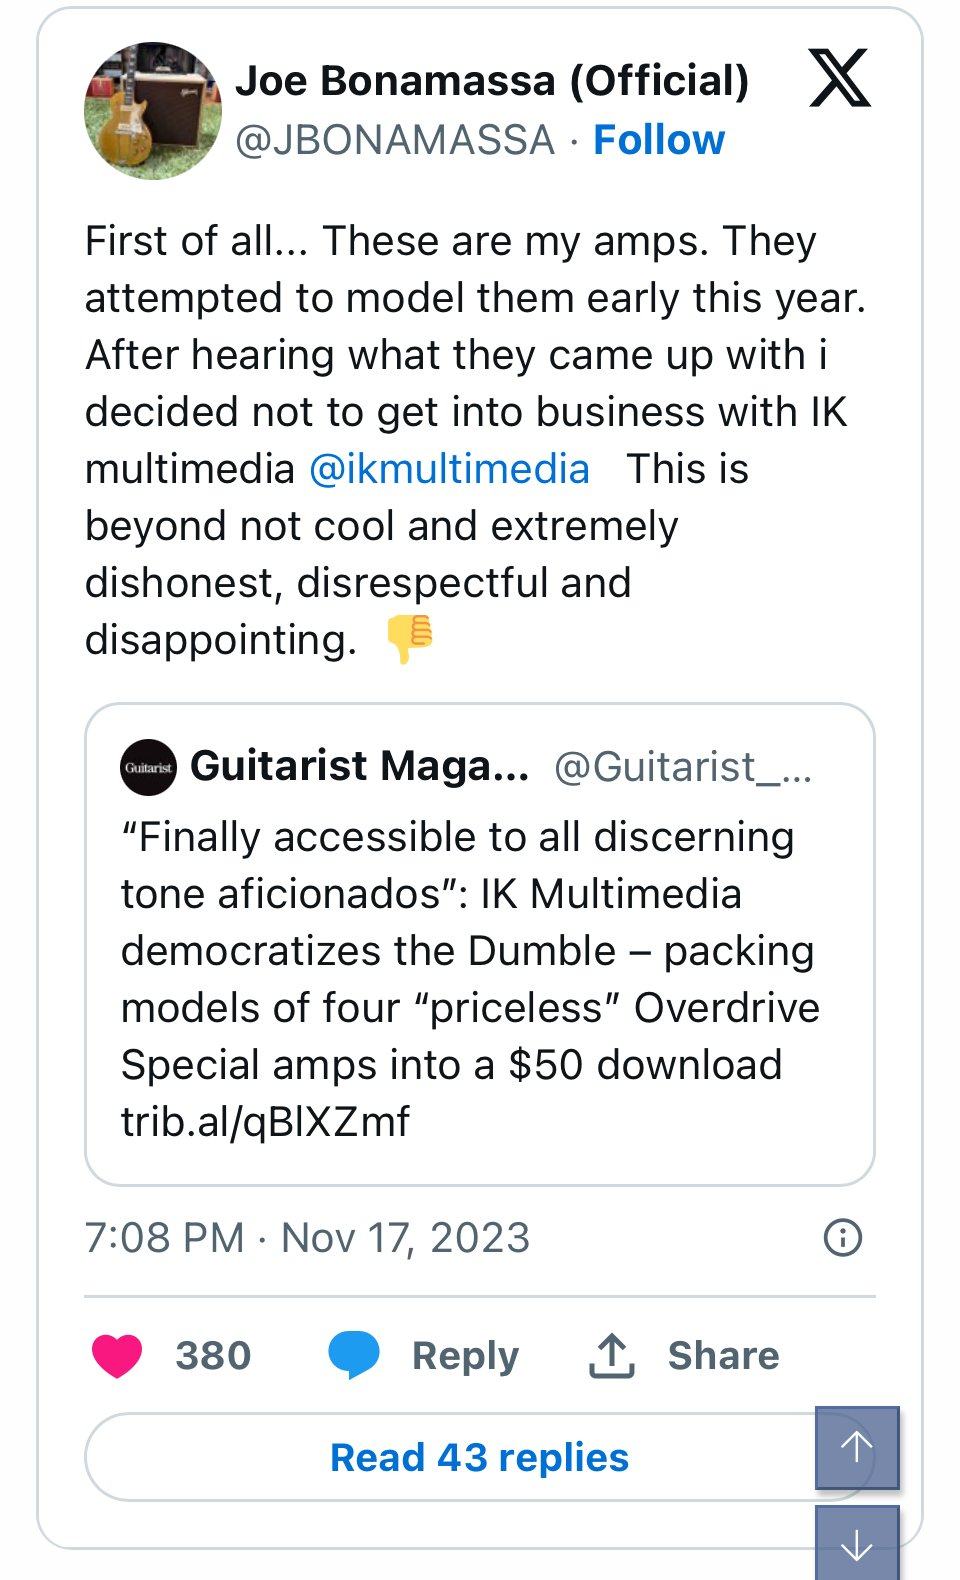
Task: Click the X logo icon
Action: [x=839, y=79]
